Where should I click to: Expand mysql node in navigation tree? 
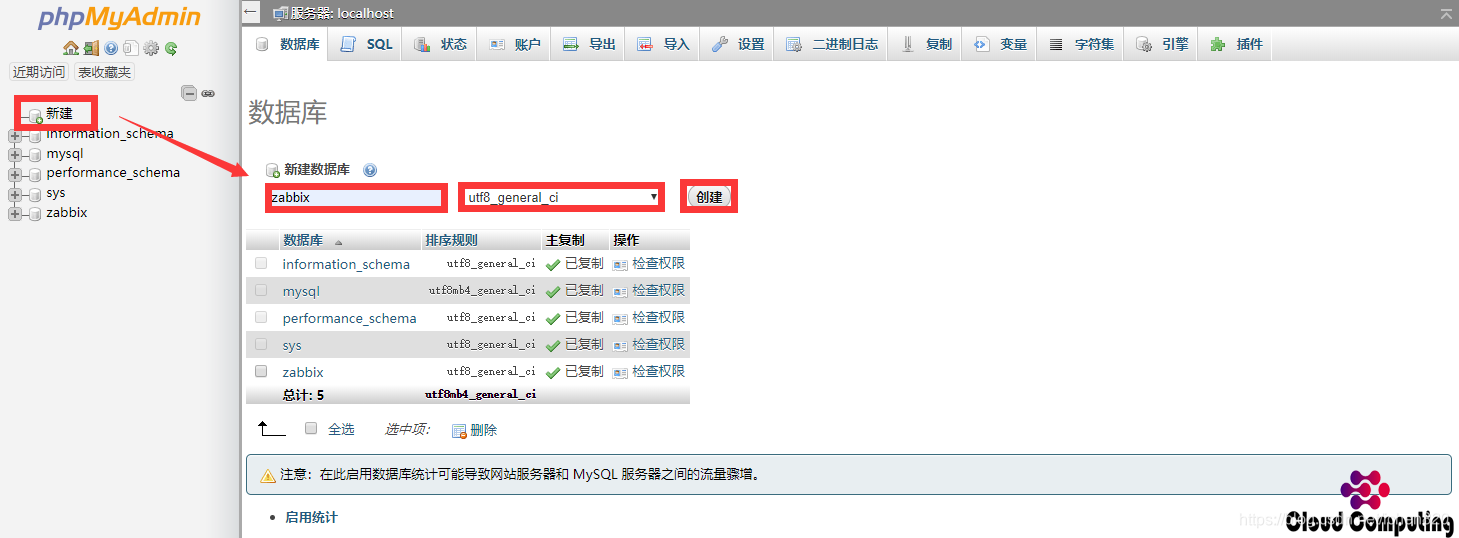[14, 155]
